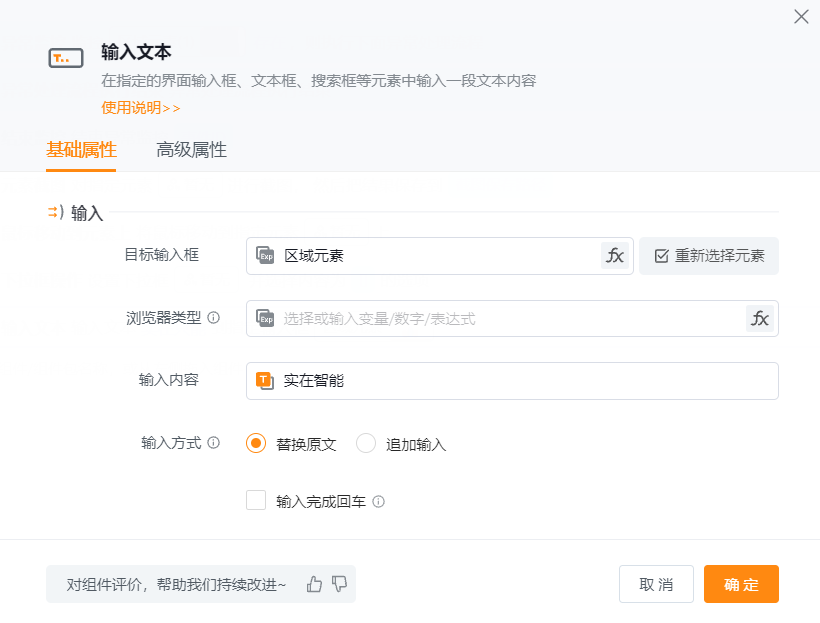Click info icon beside 输入完成回车

click(379, 502)
